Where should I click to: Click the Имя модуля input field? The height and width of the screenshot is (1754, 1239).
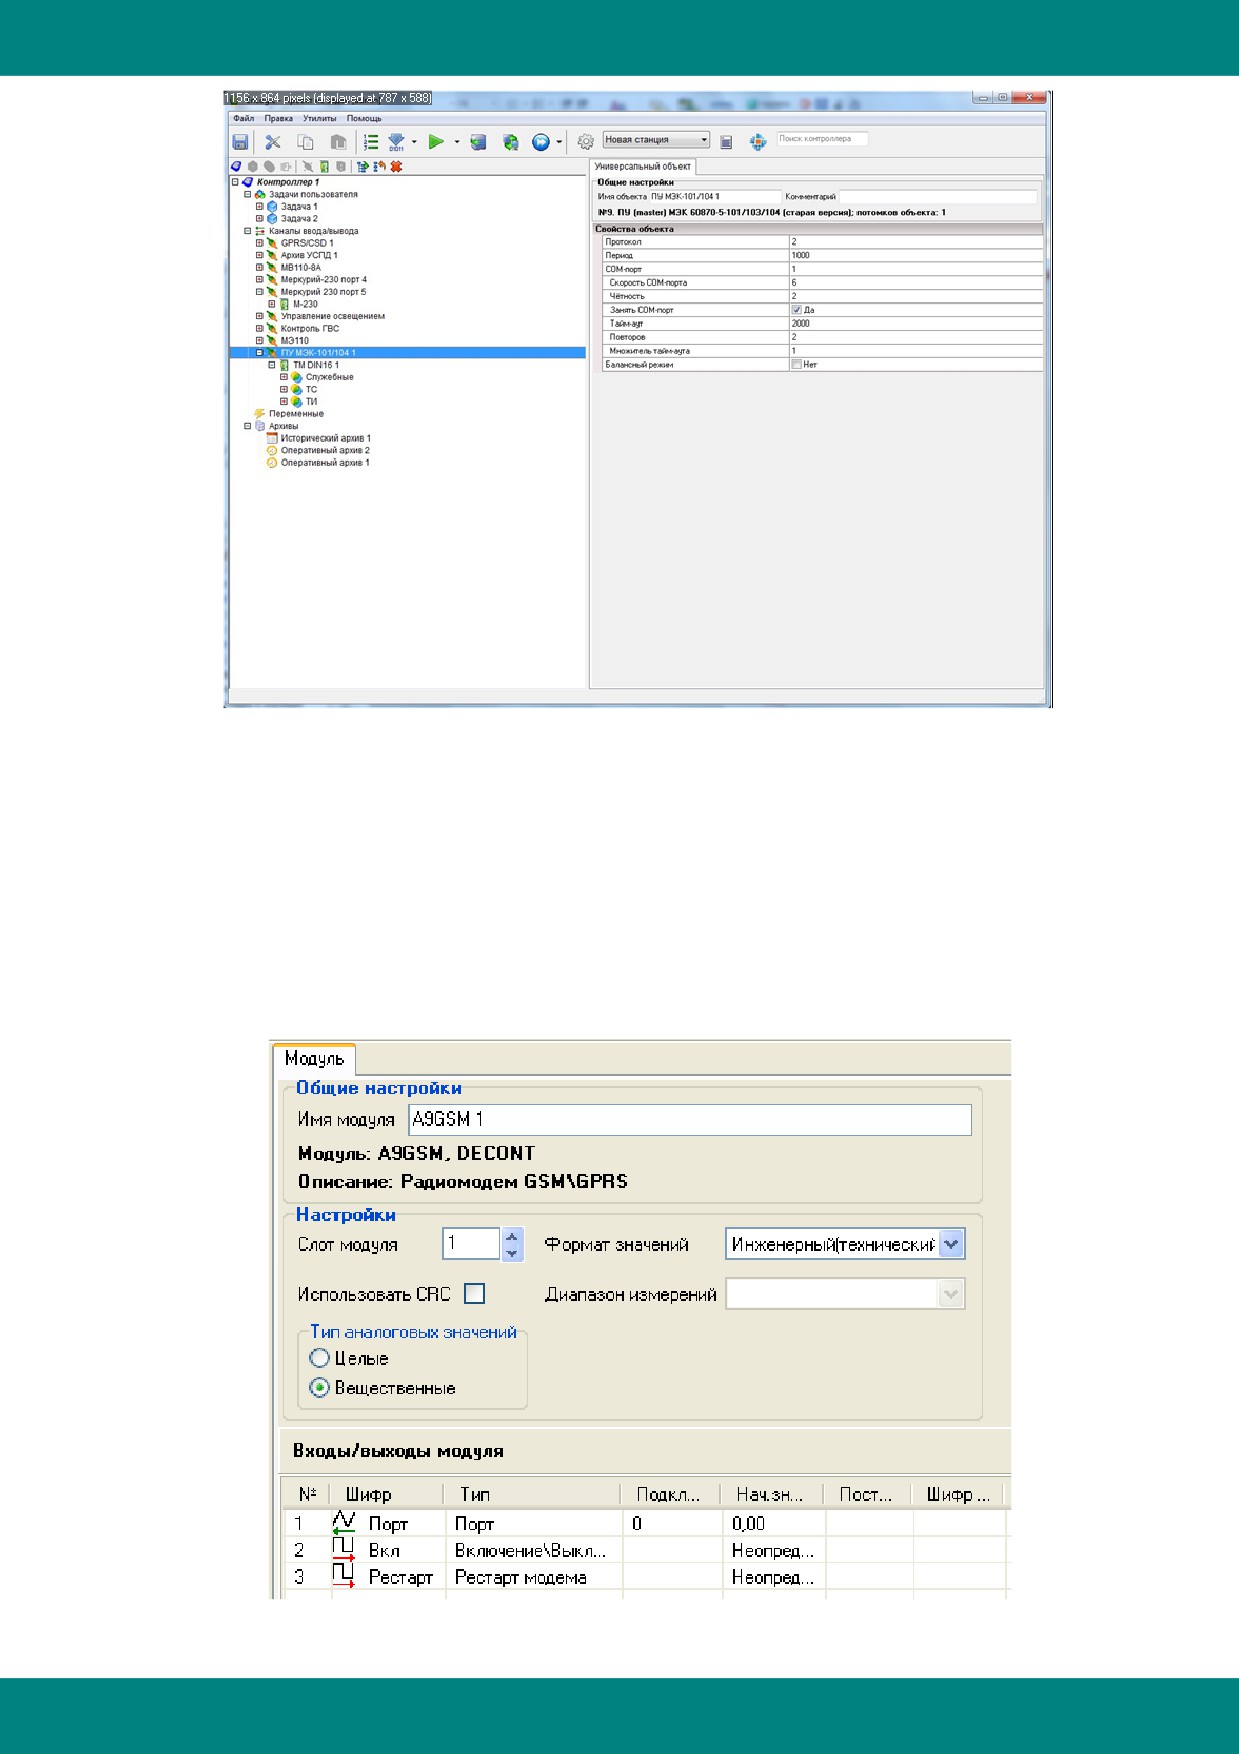tap(690, 1120)
